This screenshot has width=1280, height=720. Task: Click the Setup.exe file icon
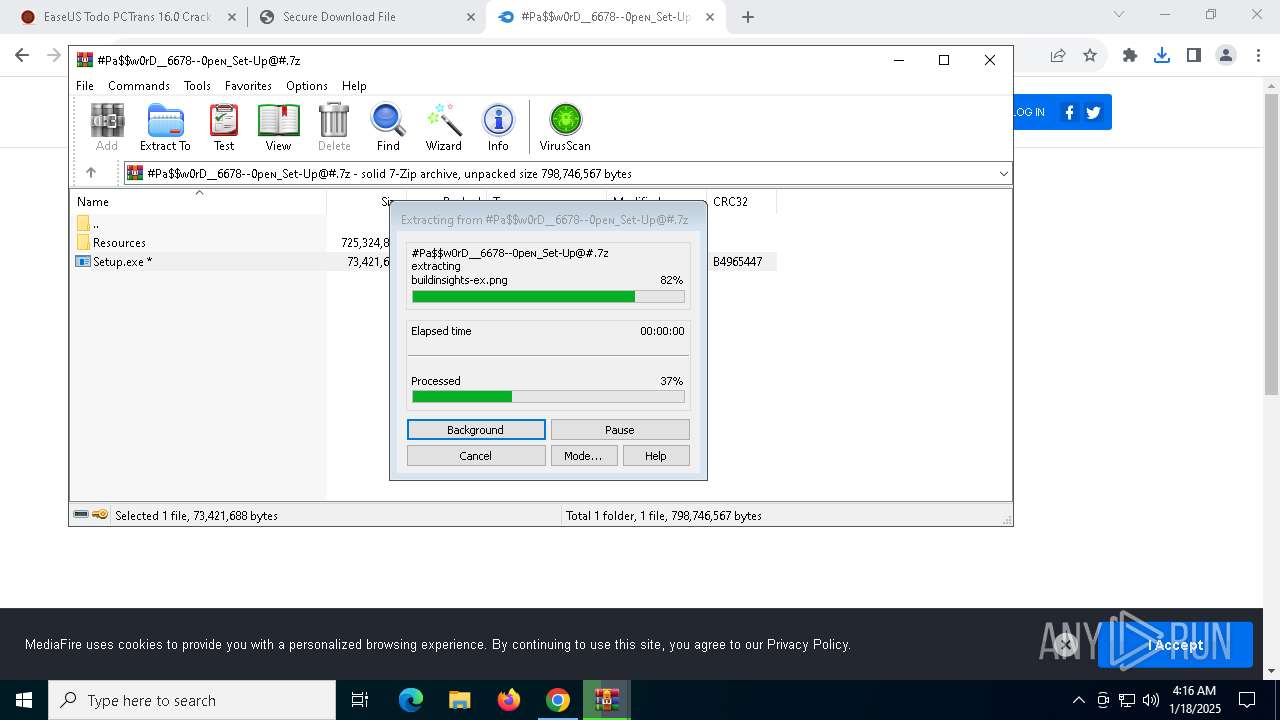(x=83, y=261)
